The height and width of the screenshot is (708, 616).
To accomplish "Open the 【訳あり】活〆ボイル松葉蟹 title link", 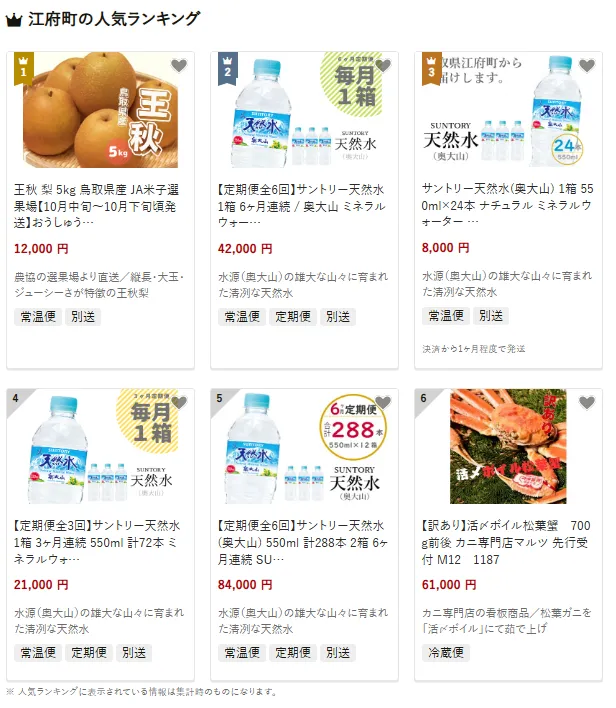I will click(x=506, y=542).
